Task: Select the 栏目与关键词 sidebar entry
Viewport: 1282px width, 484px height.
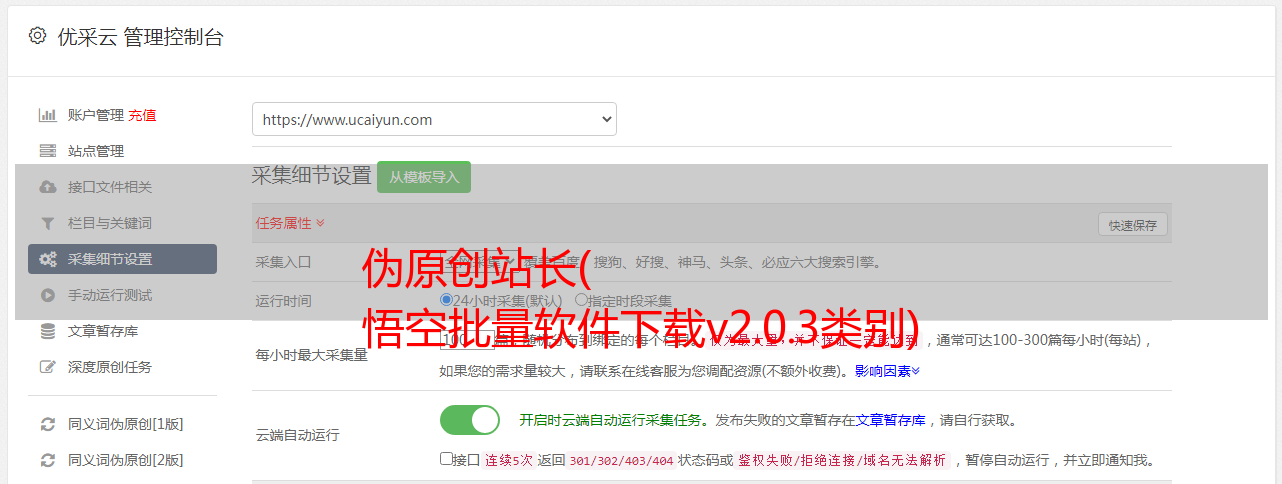Action: (x=110, y=223)
